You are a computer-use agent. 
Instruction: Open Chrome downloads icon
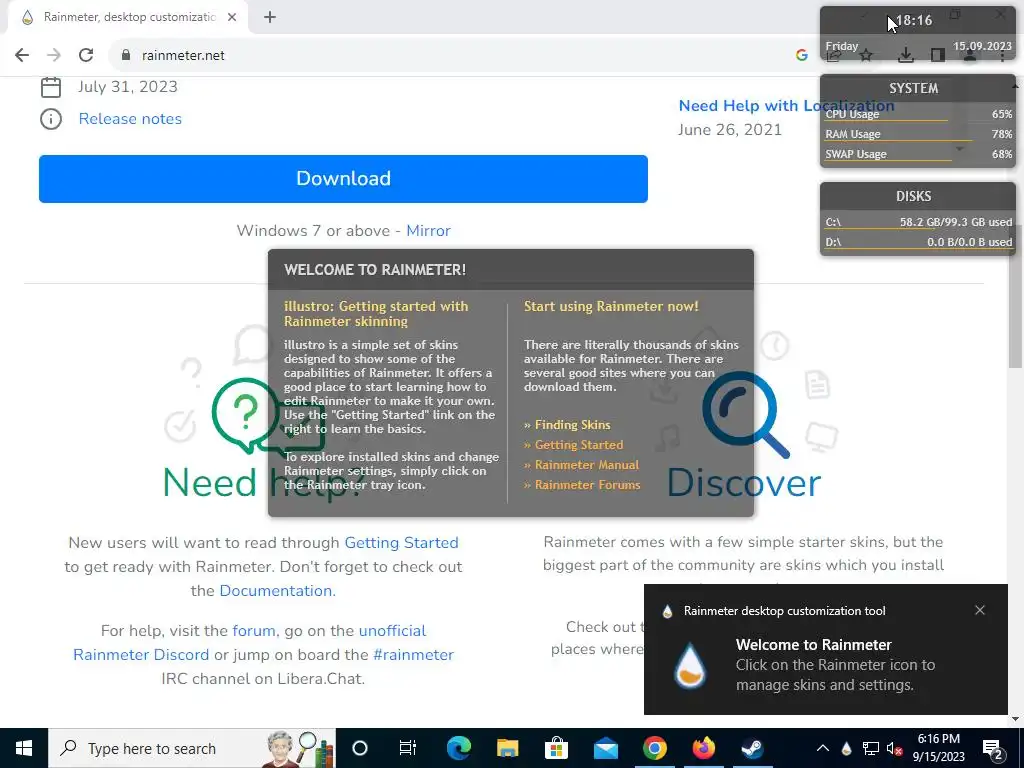click(x=905, y=56)
